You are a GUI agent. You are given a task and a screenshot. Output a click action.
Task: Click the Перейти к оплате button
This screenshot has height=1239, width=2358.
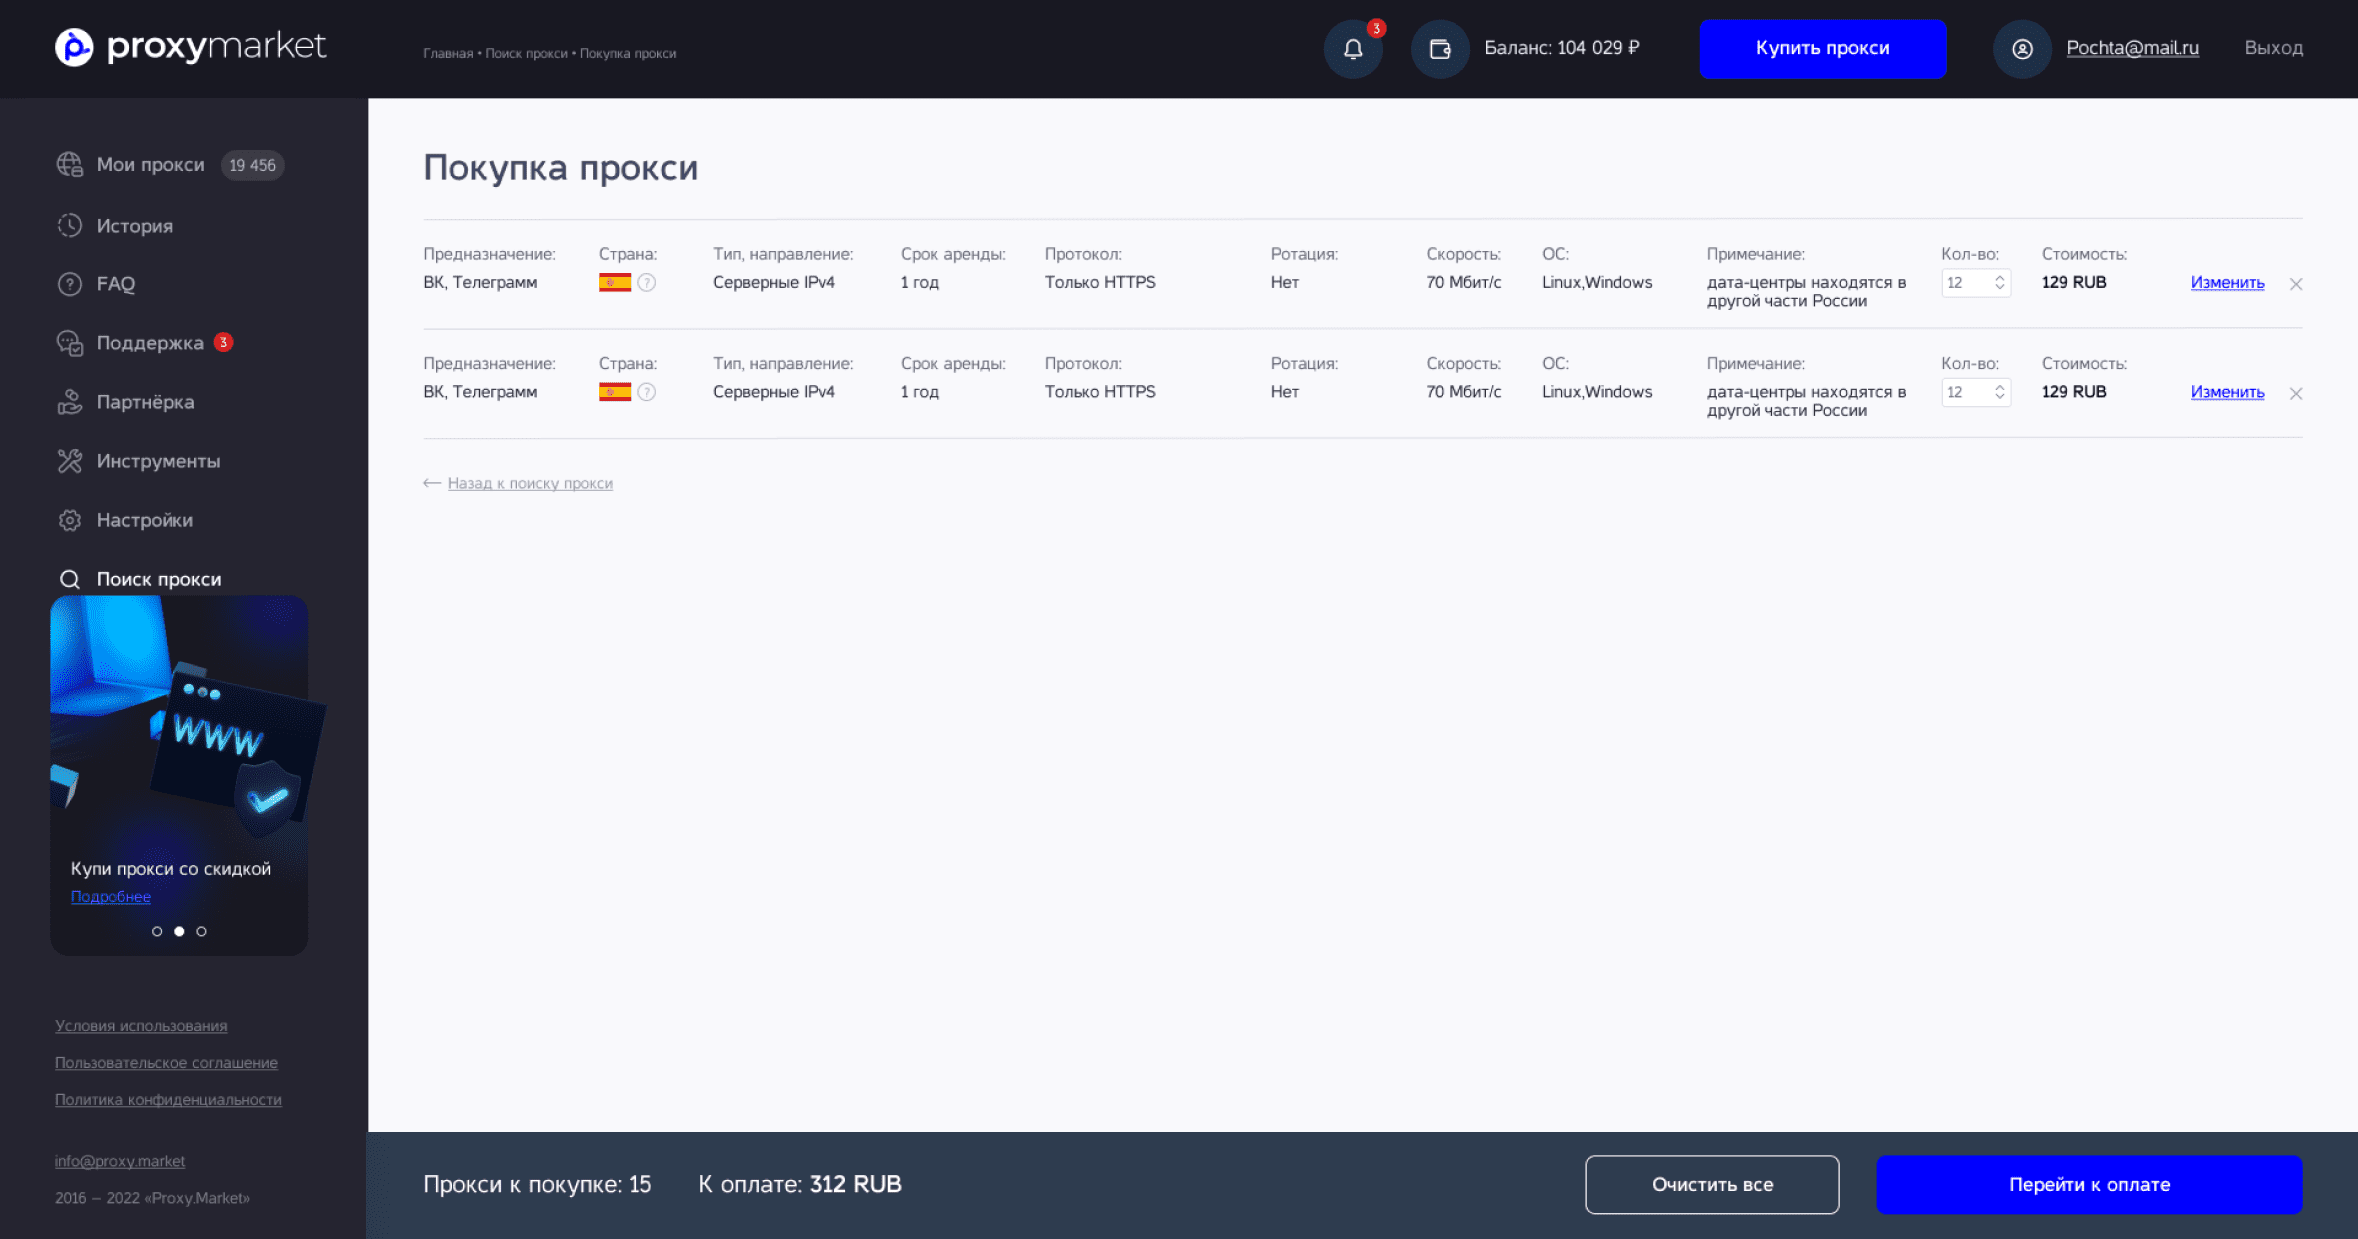point(2089,1185)
